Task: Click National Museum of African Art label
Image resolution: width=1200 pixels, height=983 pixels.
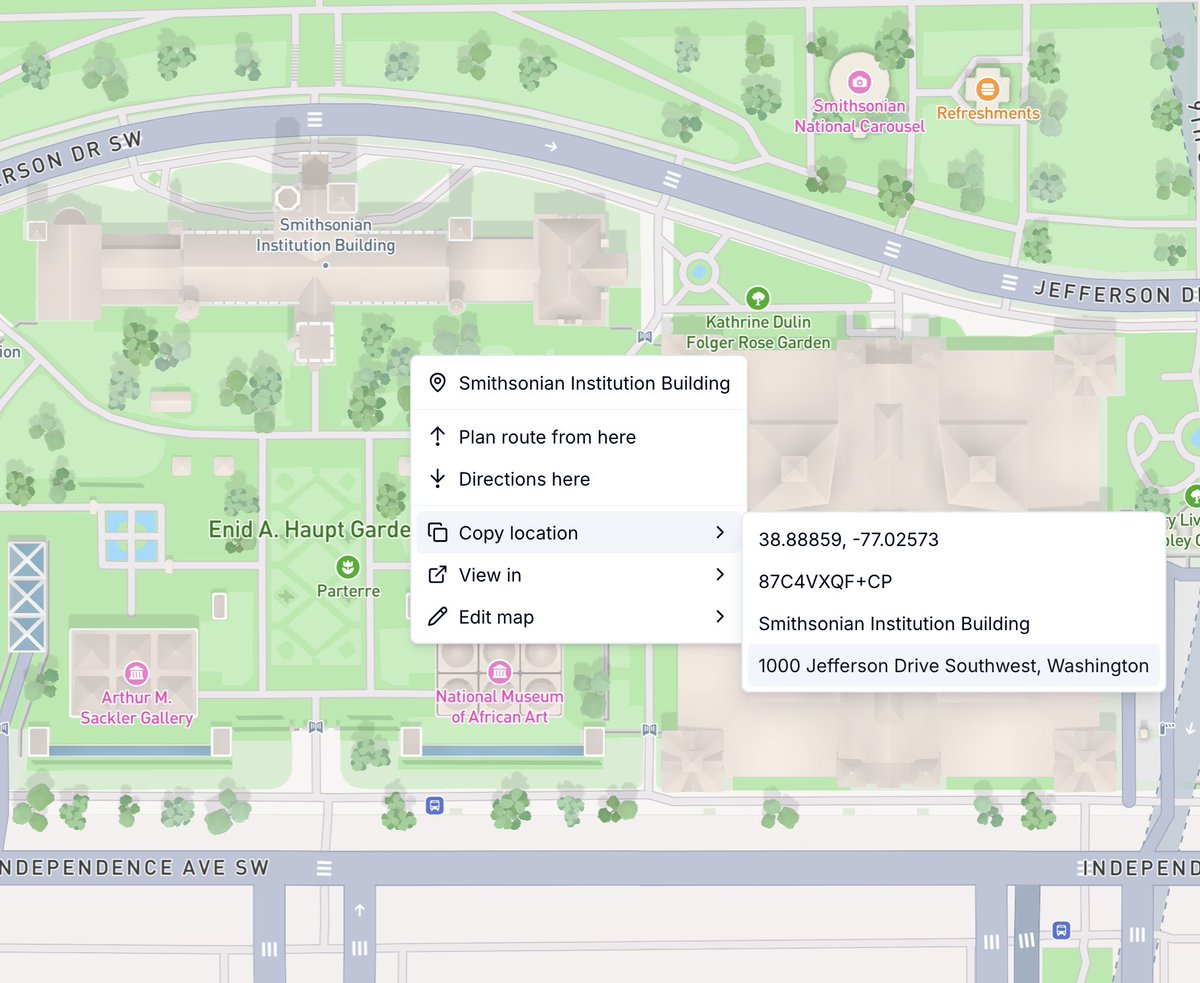Action: point(499,707)
